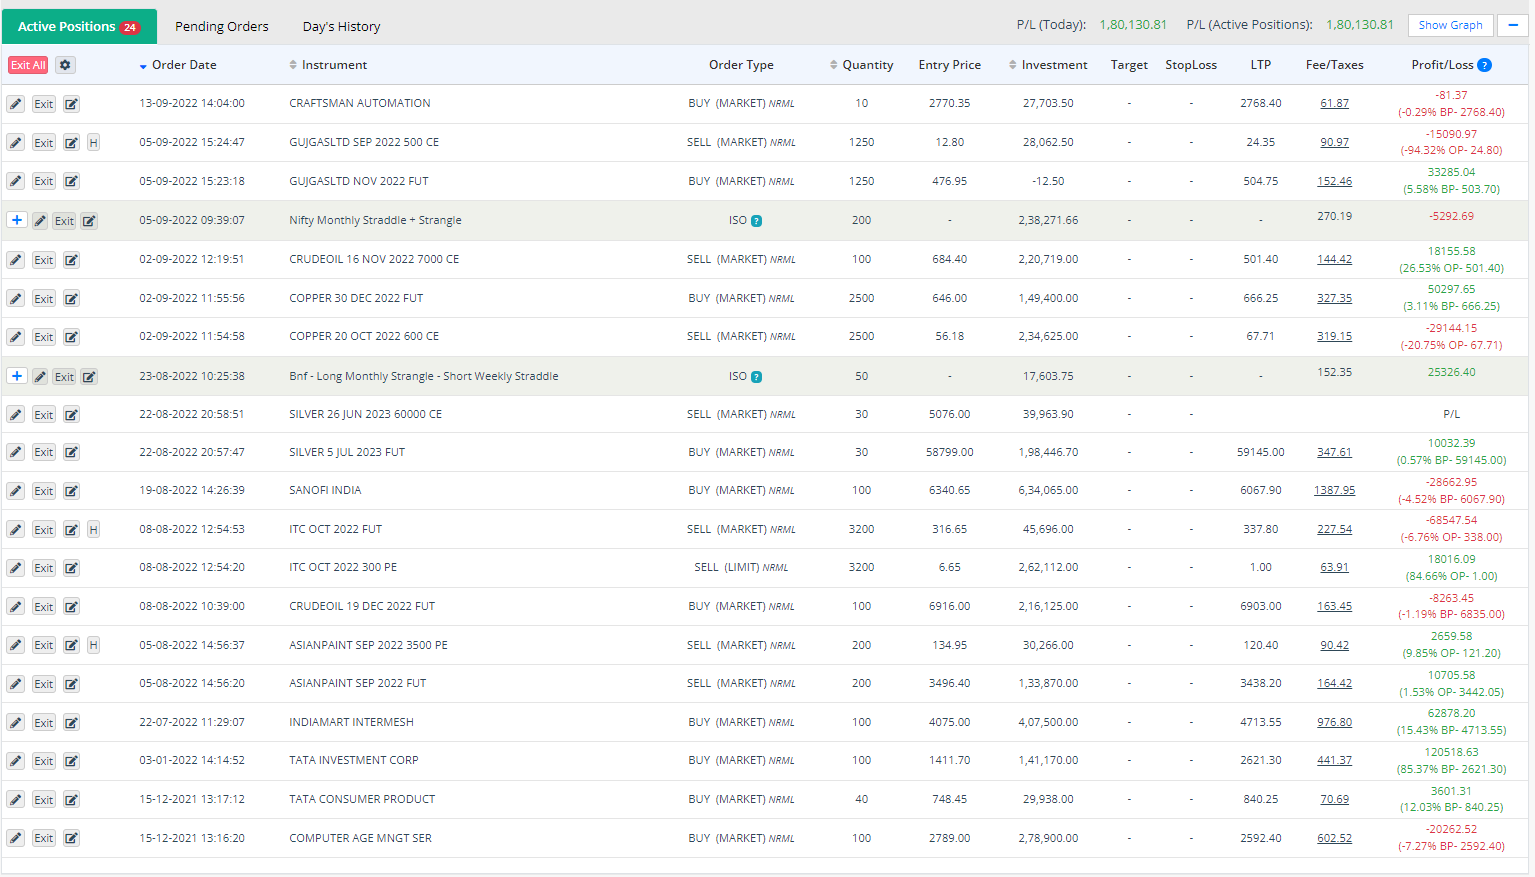
Task: Exit the INDIAMART INTERMESH position
Action: coord(44,723)
